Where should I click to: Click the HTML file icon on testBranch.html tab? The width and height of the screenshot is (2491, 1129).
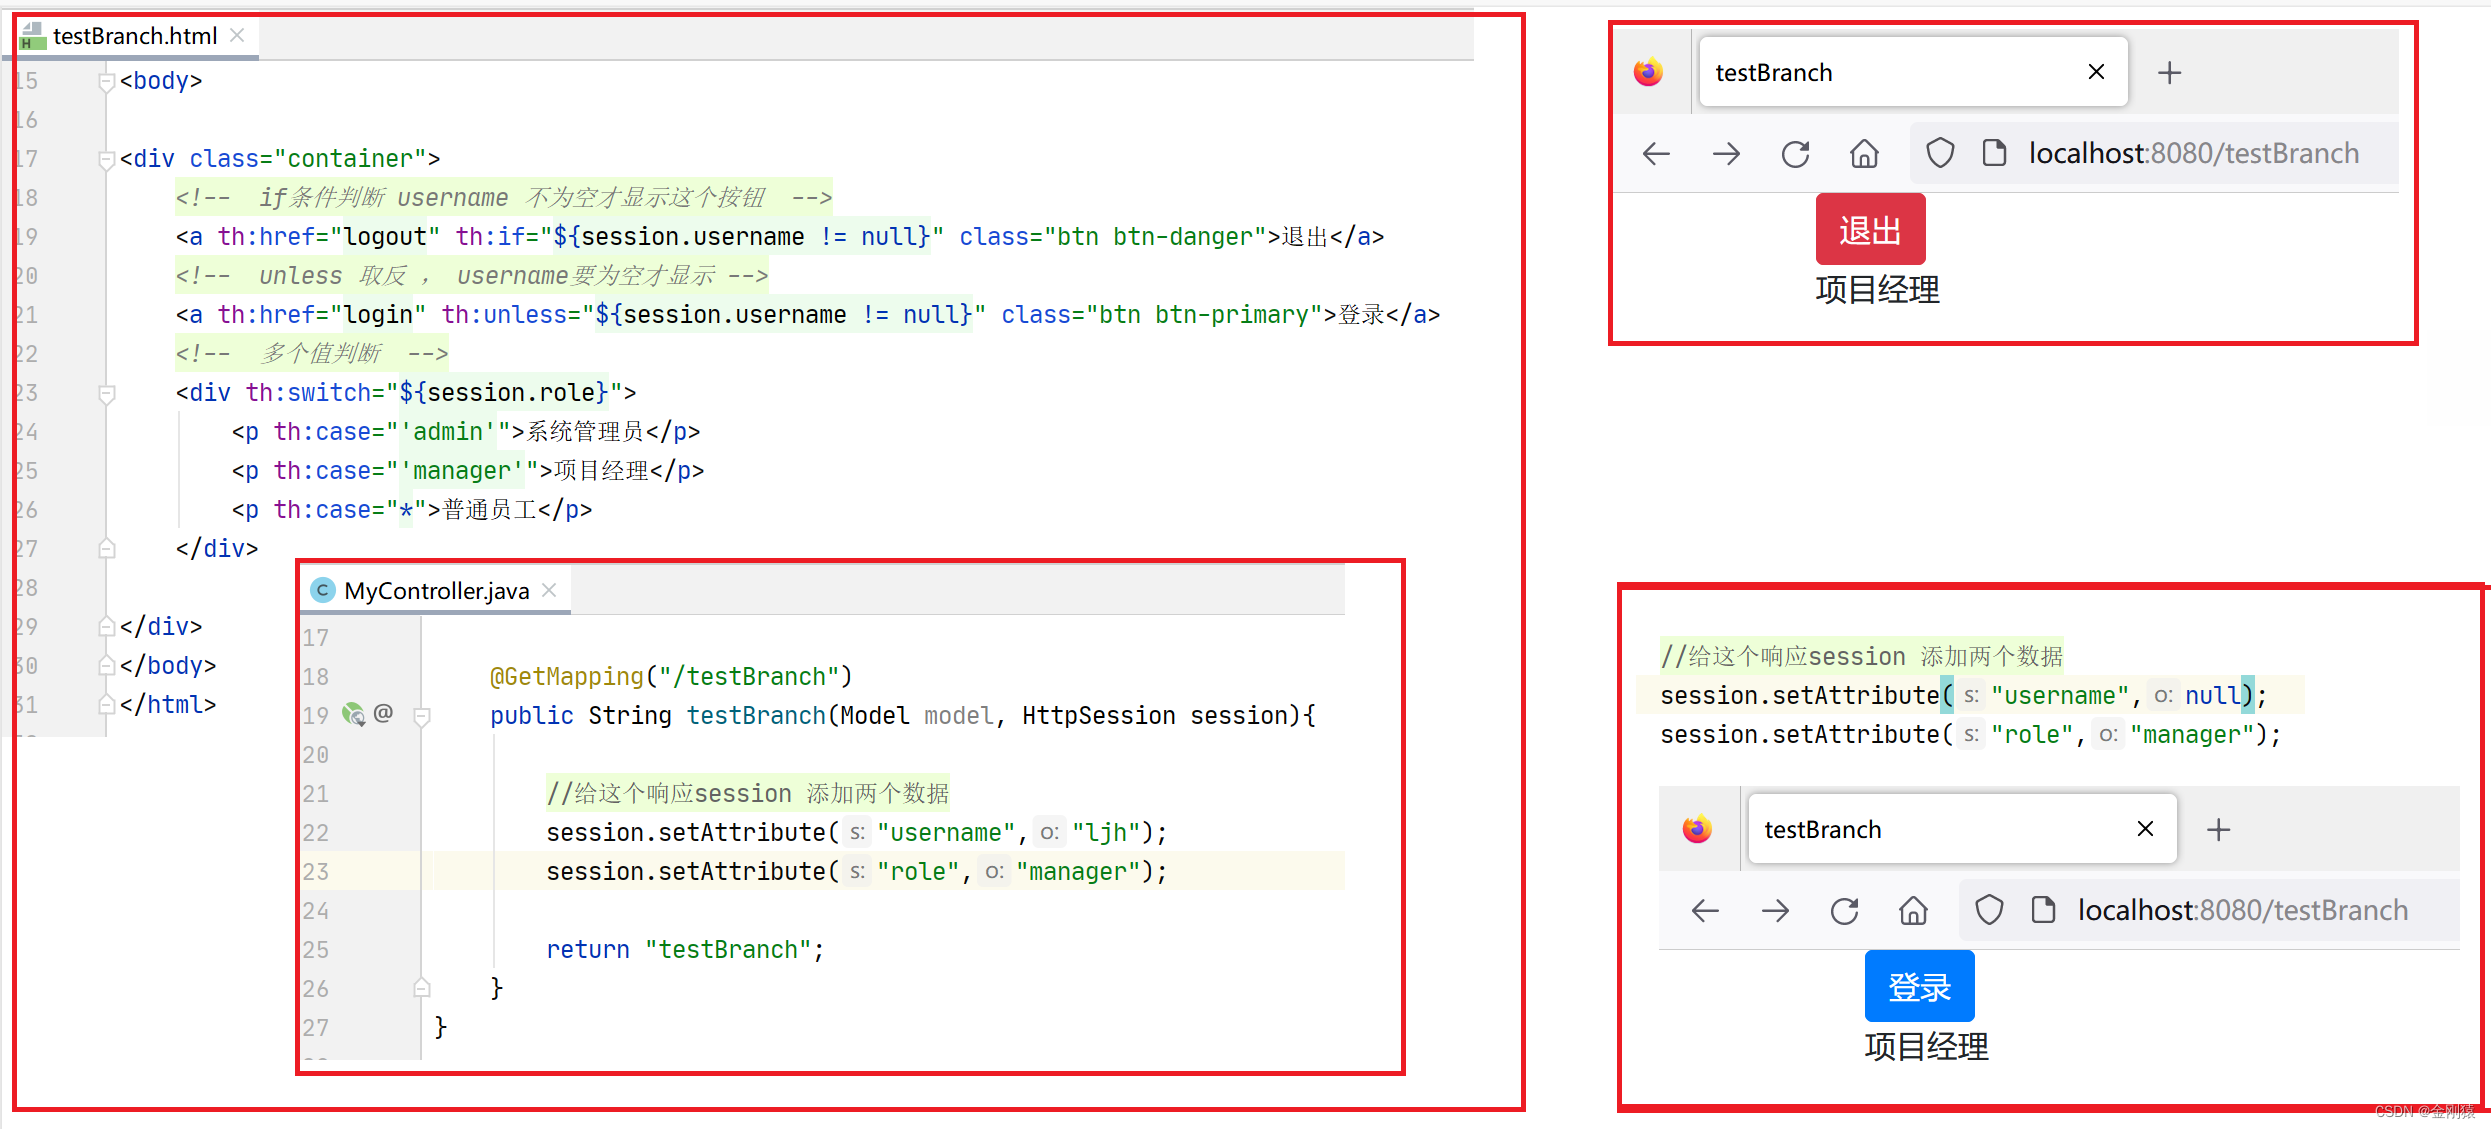pyautogui.click(x=33, y=37)
